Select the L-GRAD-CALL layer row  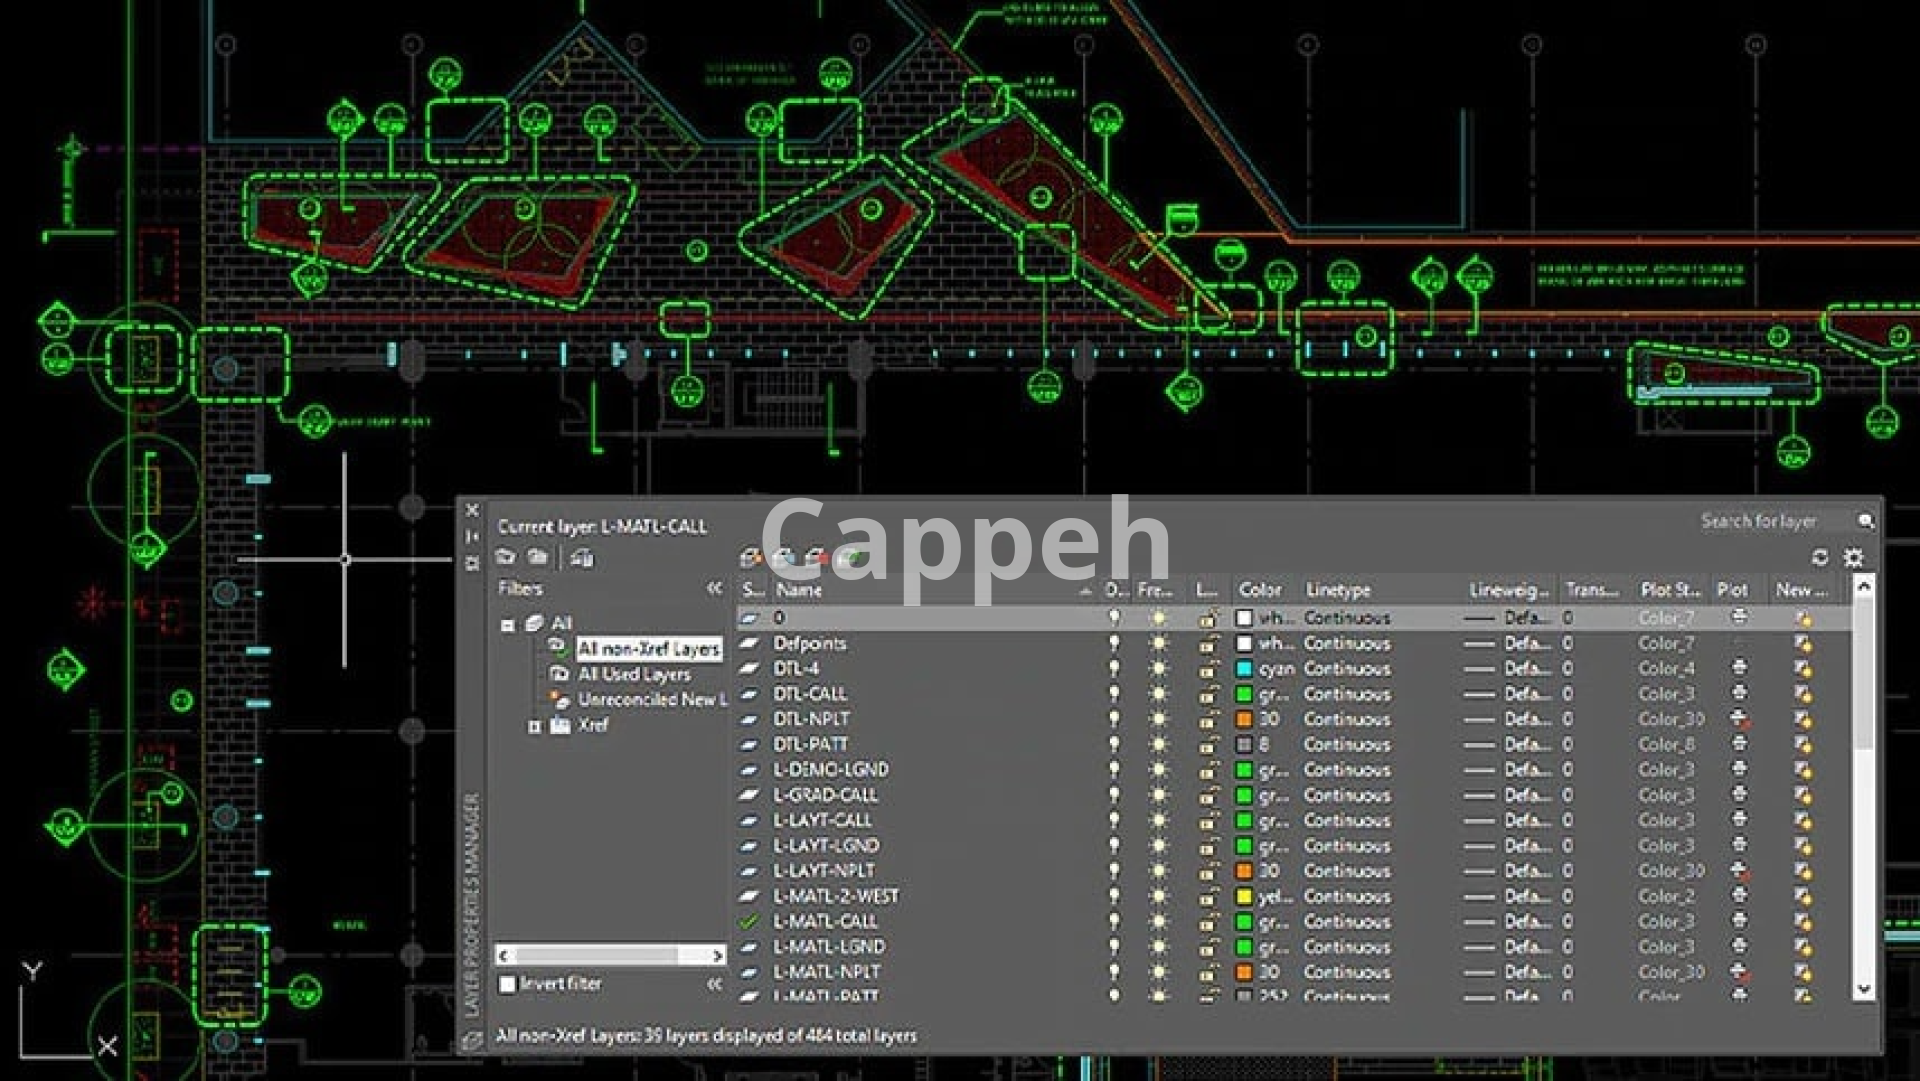pyautogui.click(x=825, y=795)
